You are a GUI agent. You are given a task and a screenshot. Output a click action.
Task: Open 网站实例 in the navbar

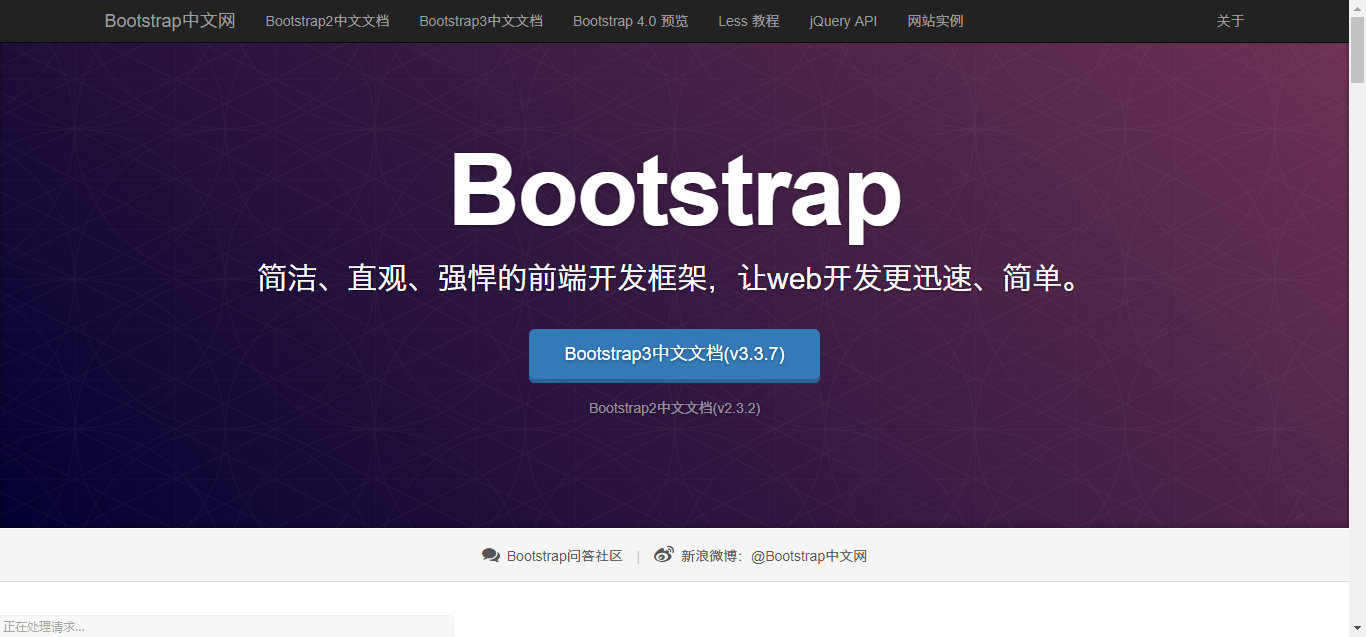coord(935,21)
